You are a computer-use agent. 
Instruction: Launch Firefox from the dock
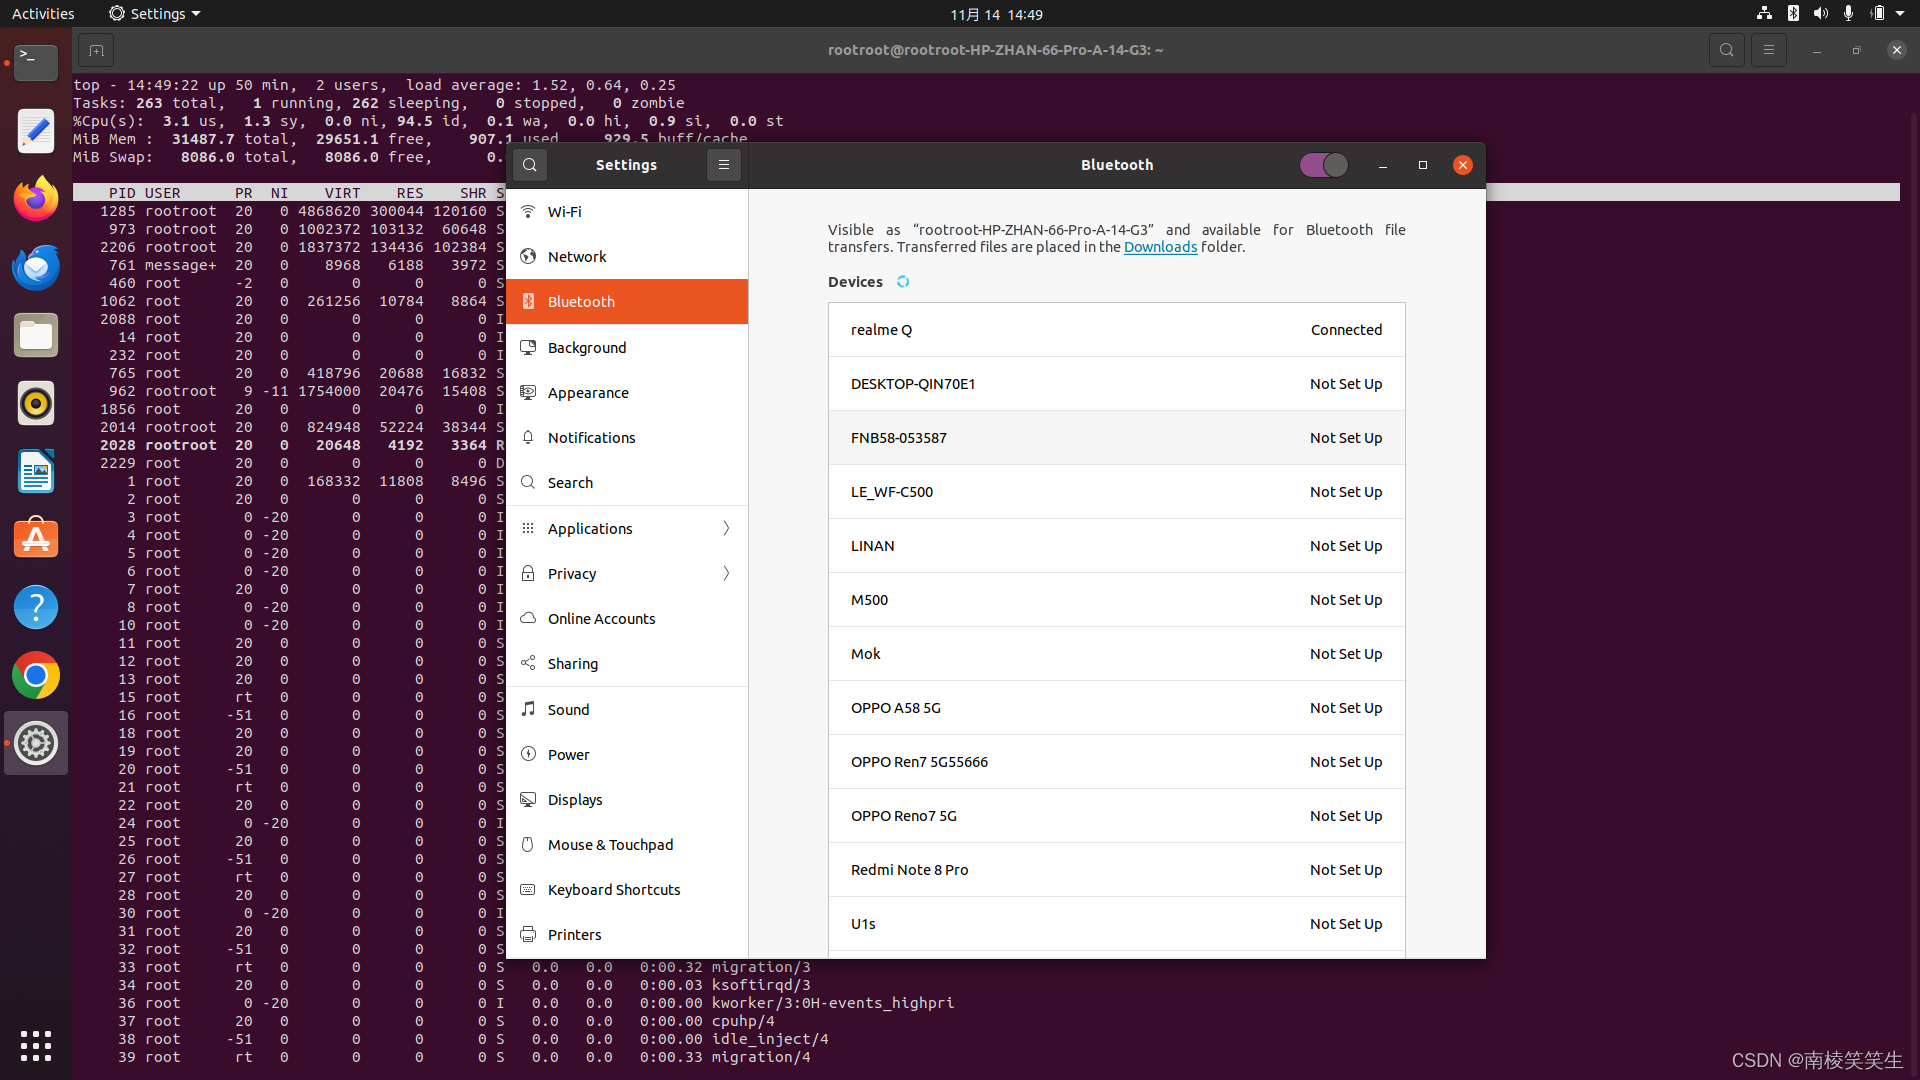tap(36, 199)
